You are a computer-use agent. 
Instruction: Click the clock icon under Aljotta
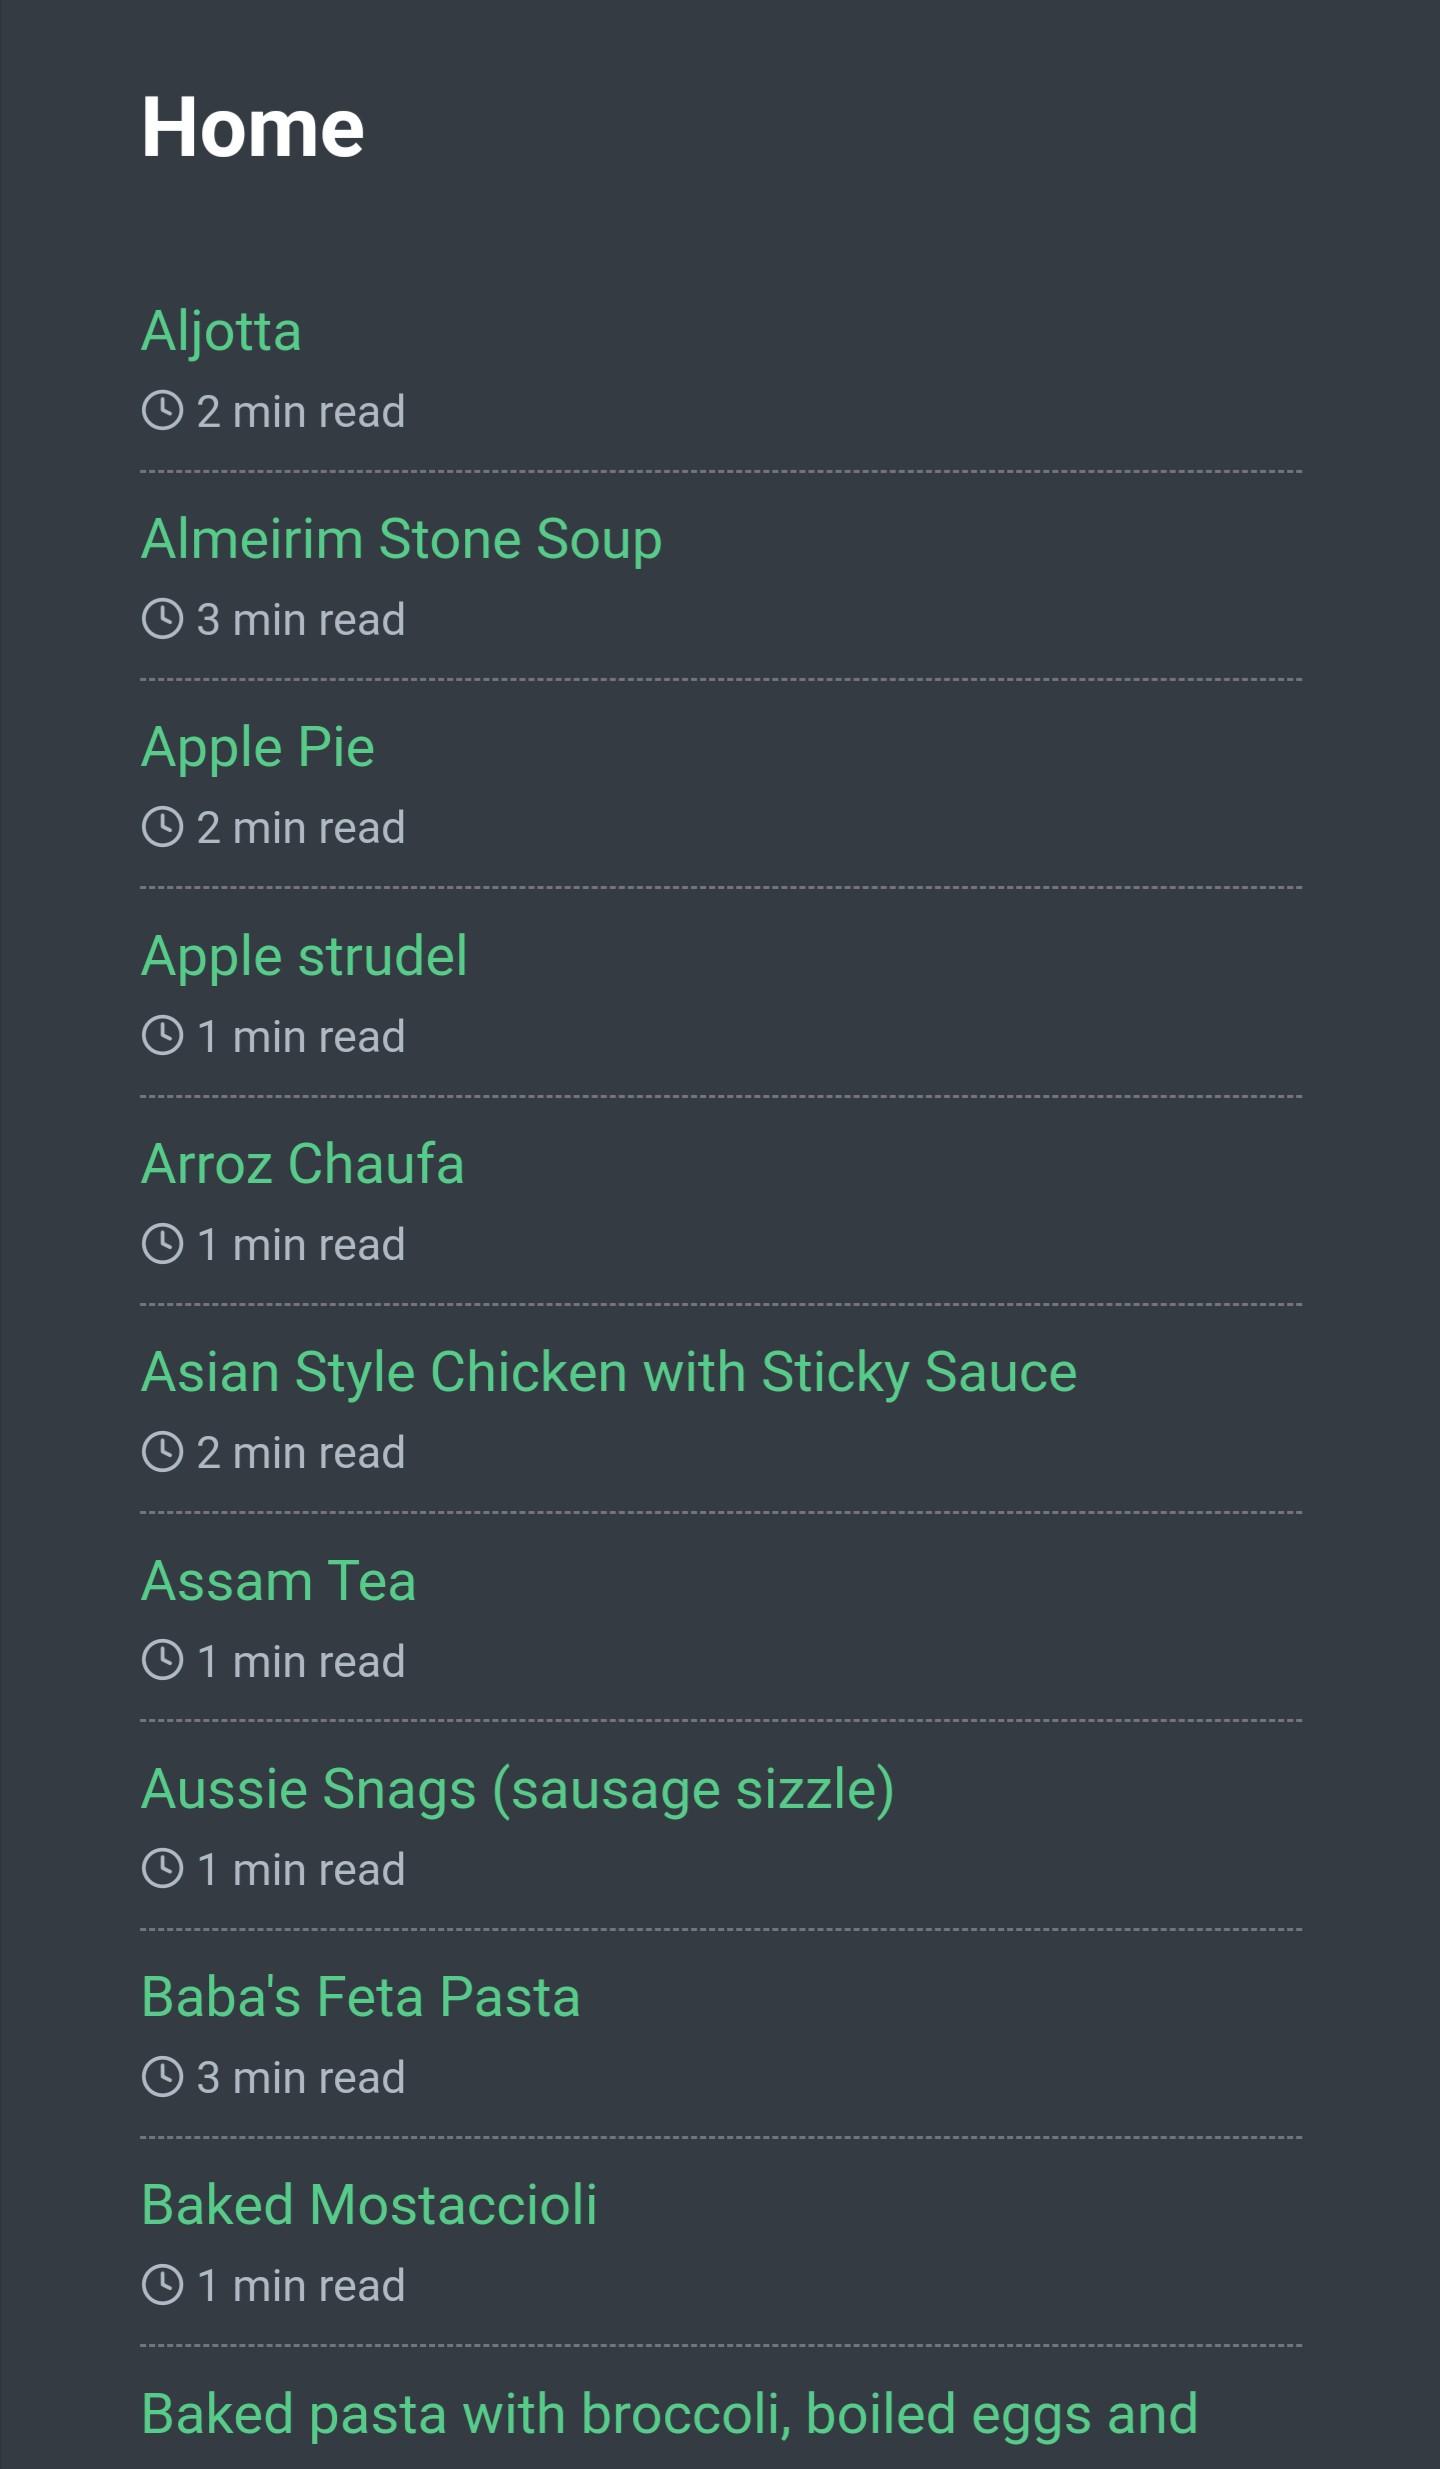tap(162, 411)
